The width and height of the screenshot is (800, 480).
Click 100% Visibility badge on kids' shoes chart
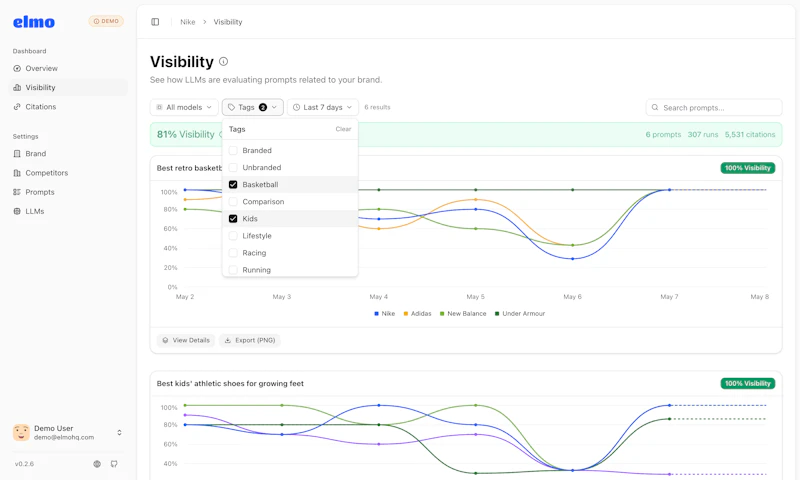[747, 384]
